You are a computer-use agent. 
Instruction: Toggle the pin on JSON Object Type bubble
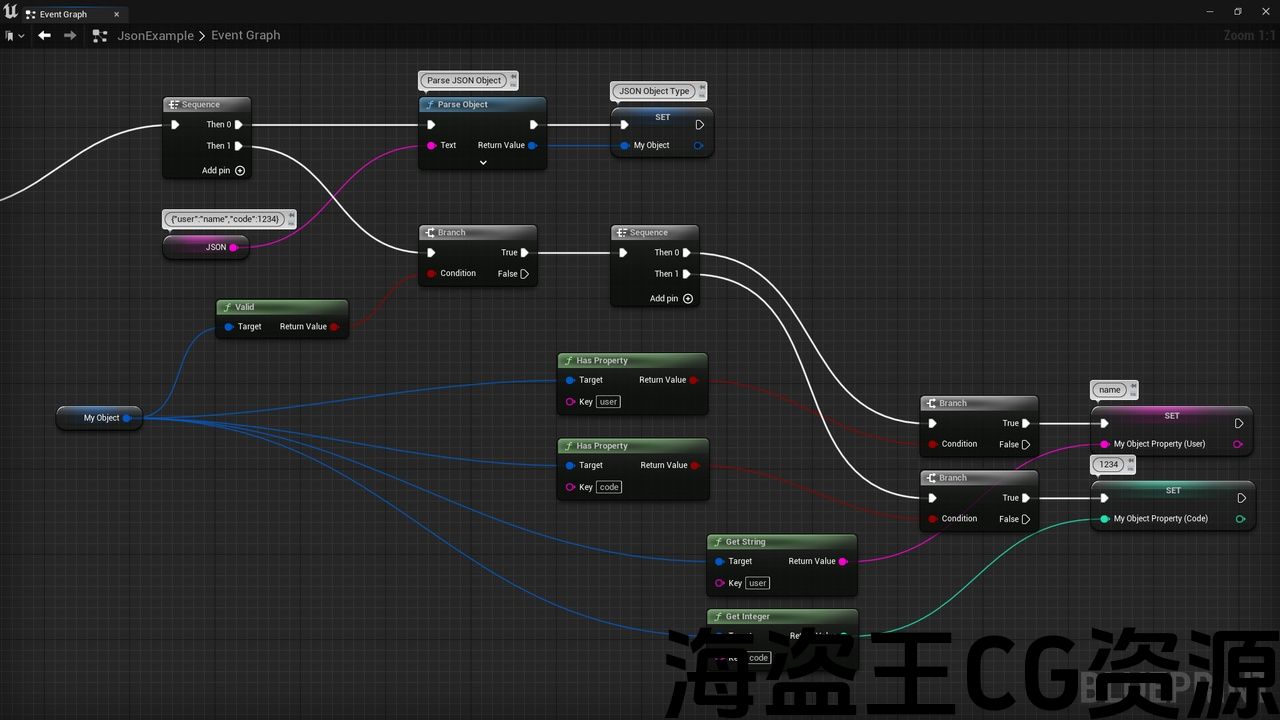click(x=702, y=88)
